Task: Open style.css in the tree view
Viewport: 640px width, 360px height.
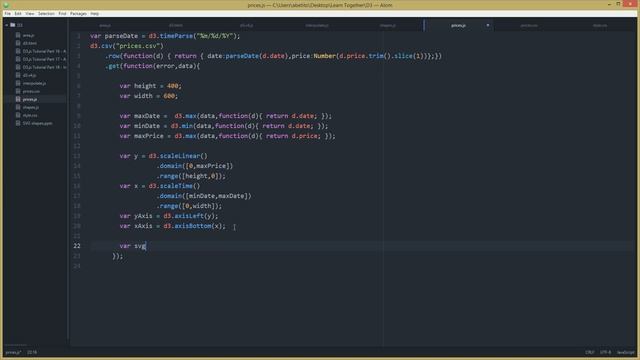Action: point(30,116)
